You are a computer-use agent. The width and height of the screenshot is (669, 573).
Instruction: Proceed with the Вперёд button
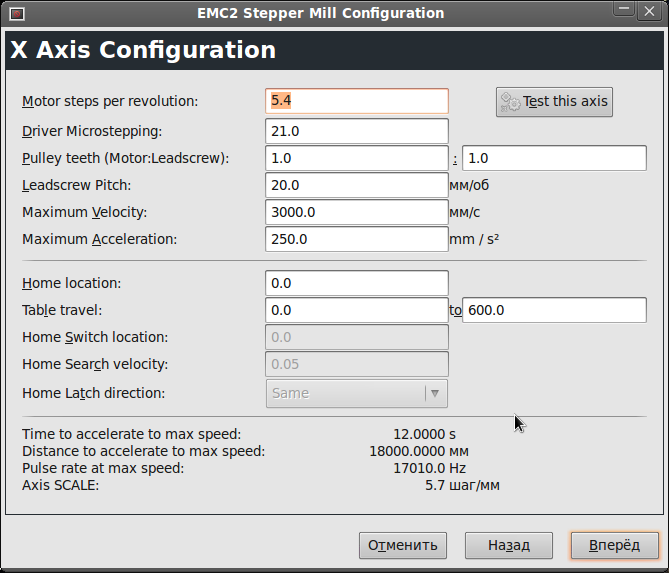tap(614, 545)
